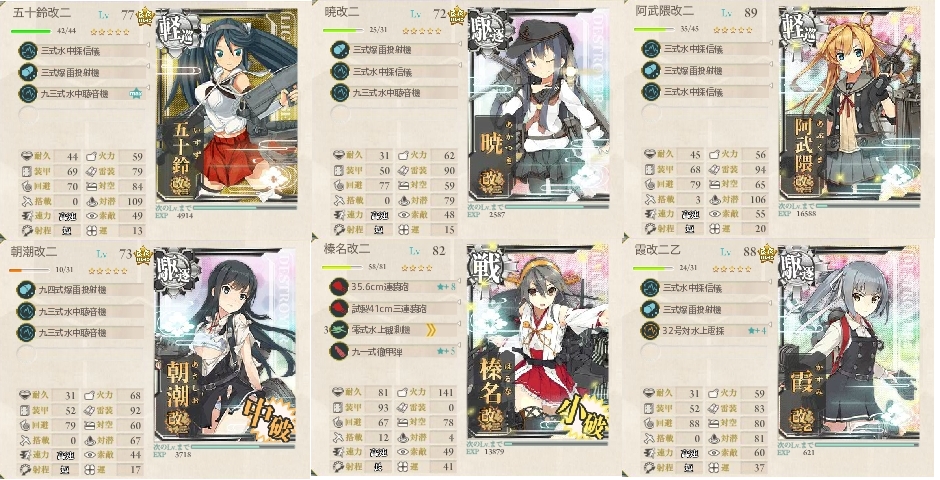Open 榛名改二's 試製41cm三連装砲 equipment slot

(x=393, y=309)
